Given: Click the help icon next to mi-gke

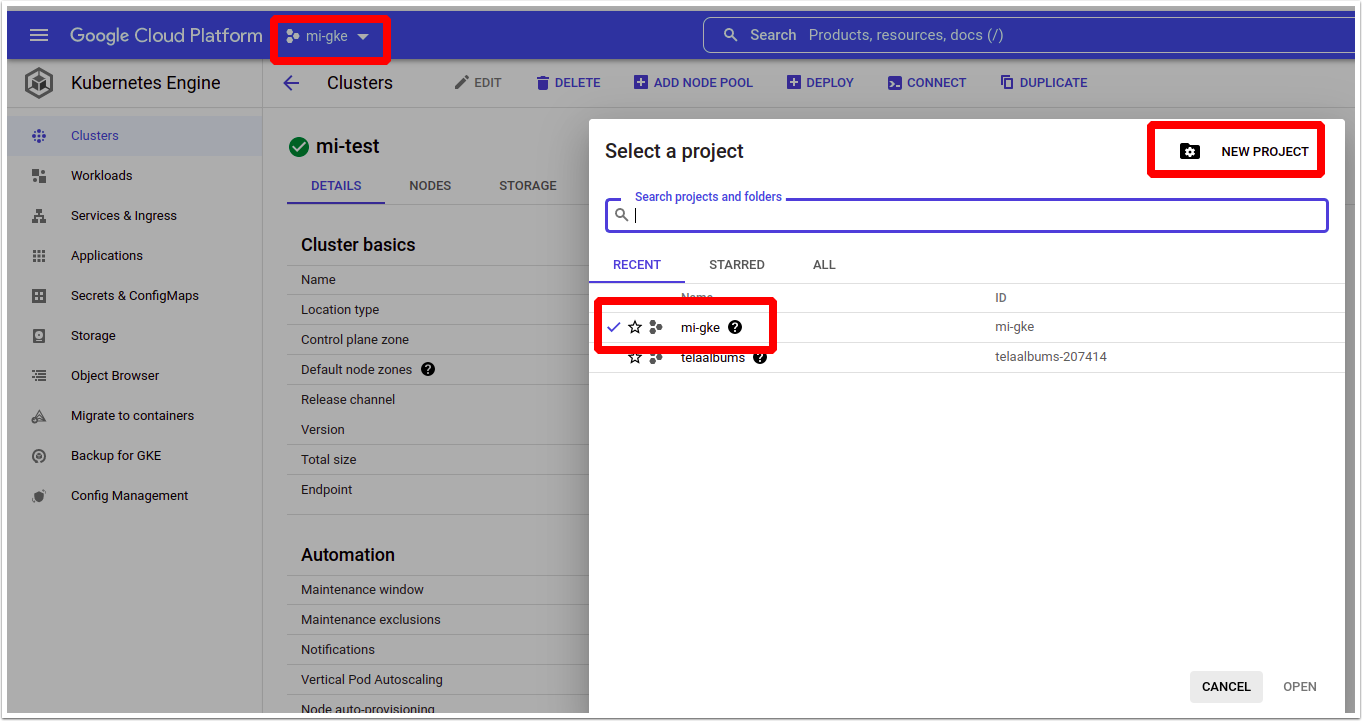Looking at the screenshot, I should pyautogui.click(x=735, y=327).
